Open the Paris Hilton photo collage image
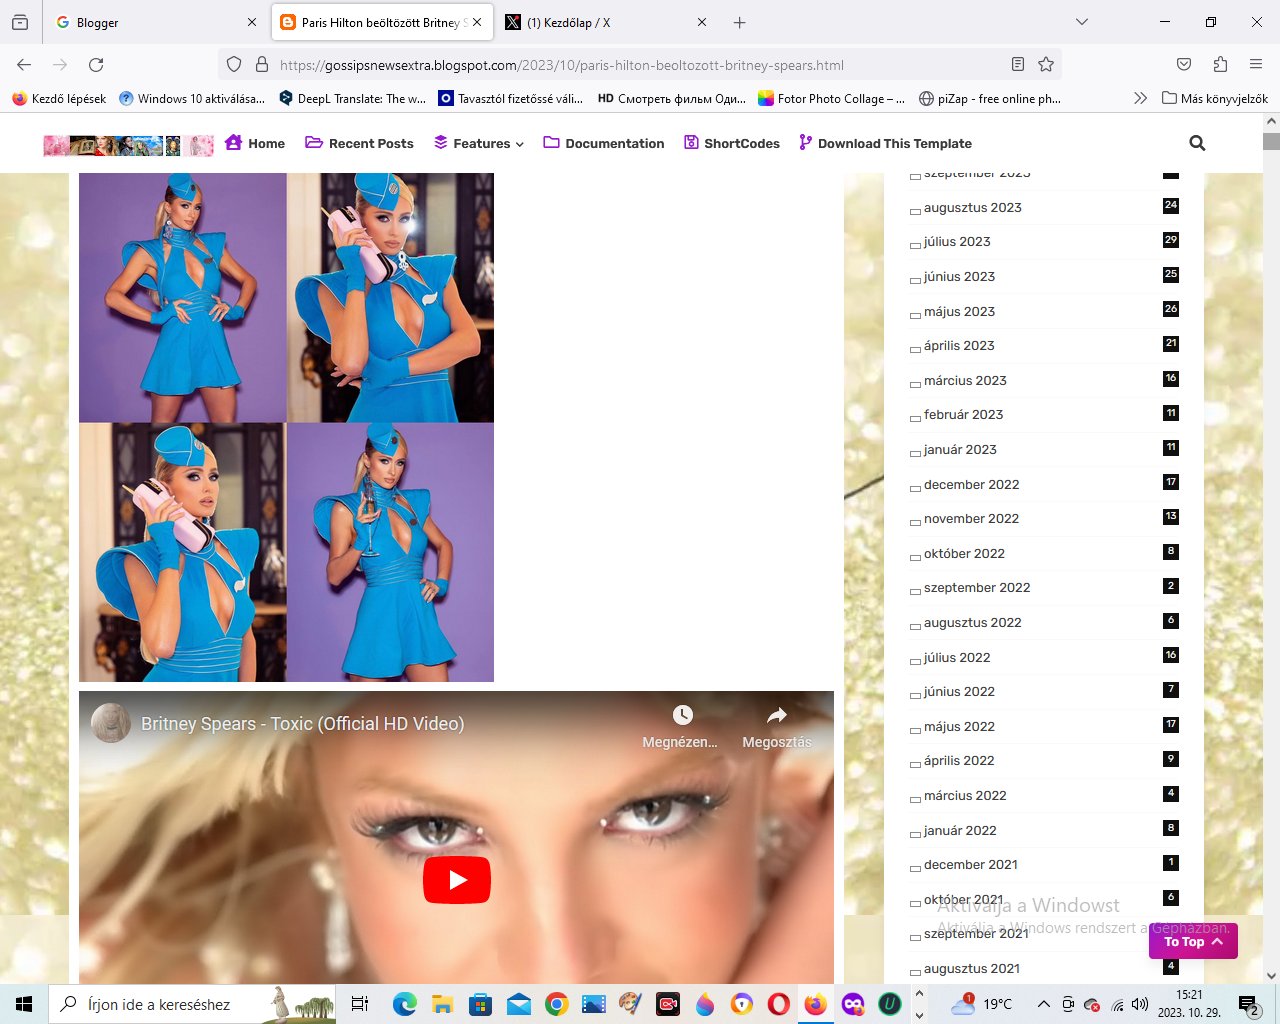1280x1024 pixels. point(286,427)
